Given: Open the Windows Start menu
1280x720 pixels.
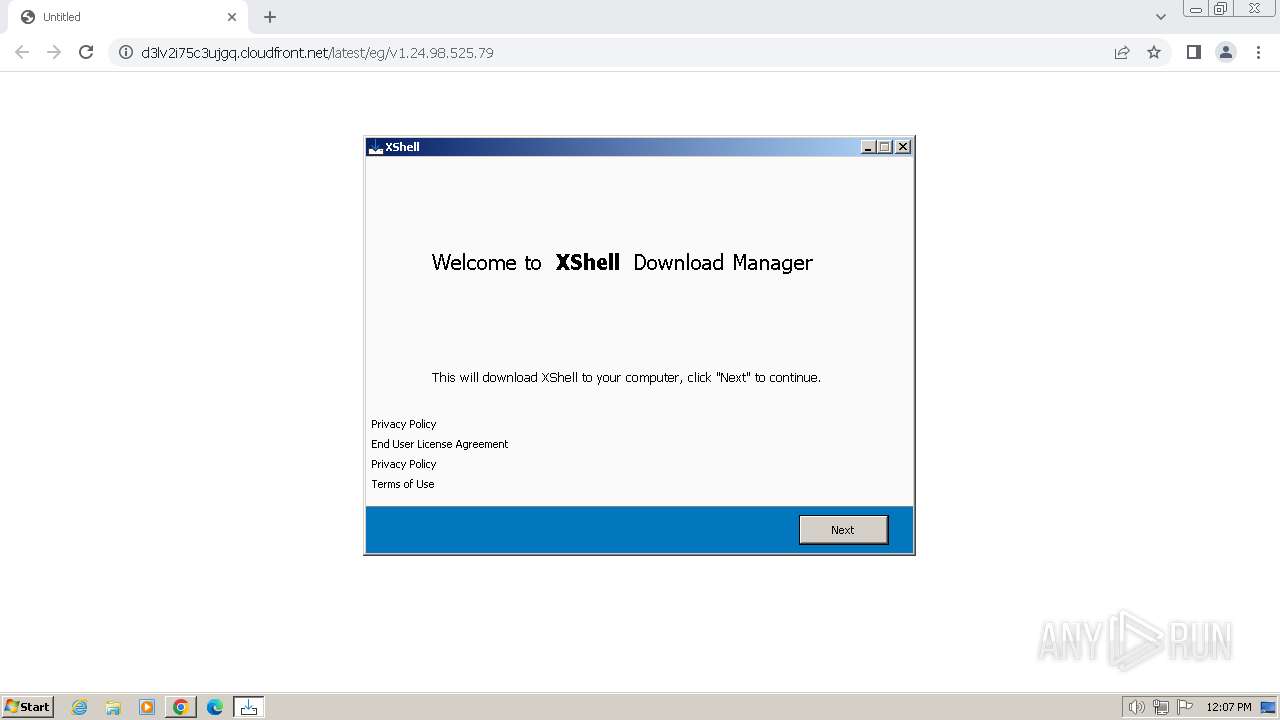Looking at the screenshot, I should [x=28, y=706].
